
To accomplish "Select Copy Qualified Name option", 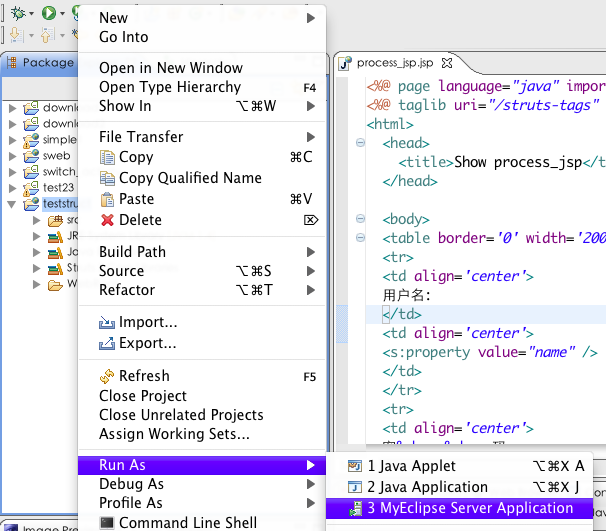I will [190, 178].
